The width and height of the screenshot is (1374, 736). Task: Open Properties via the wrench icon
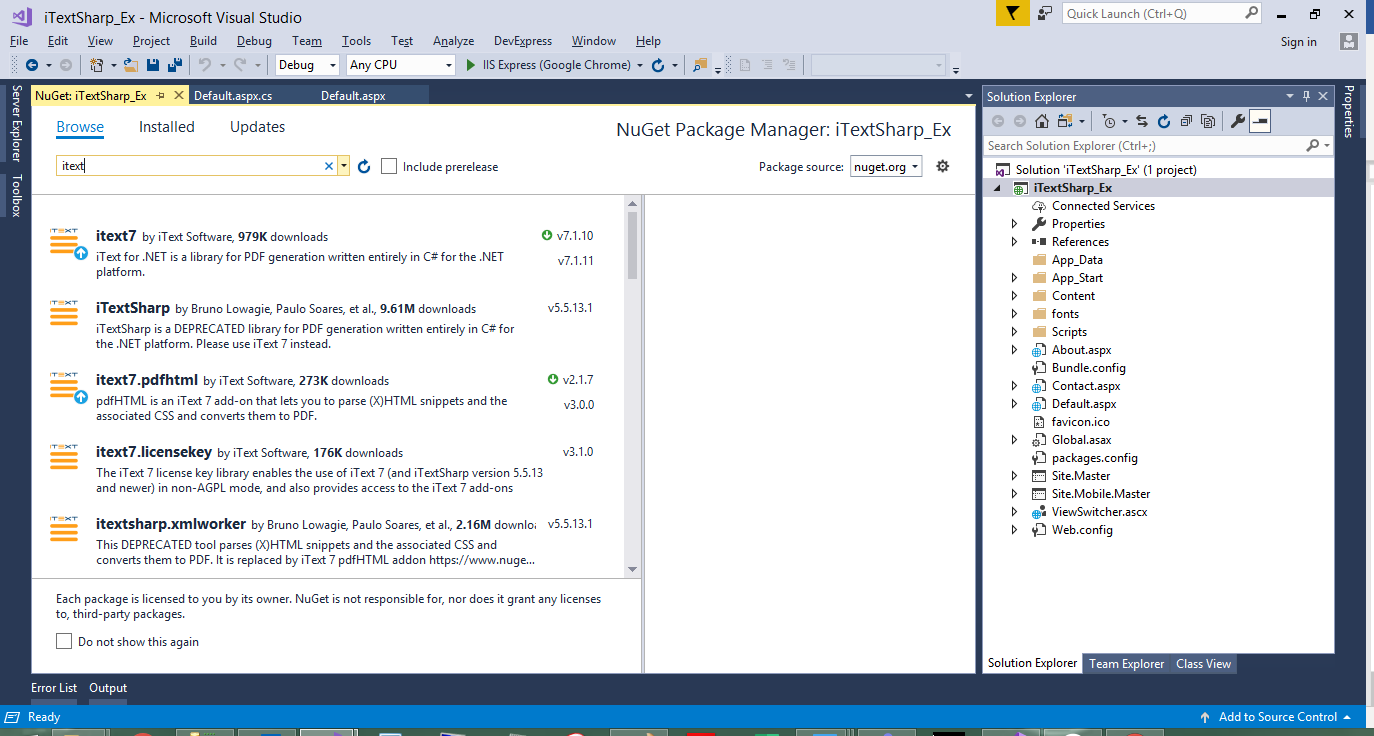1237,121
